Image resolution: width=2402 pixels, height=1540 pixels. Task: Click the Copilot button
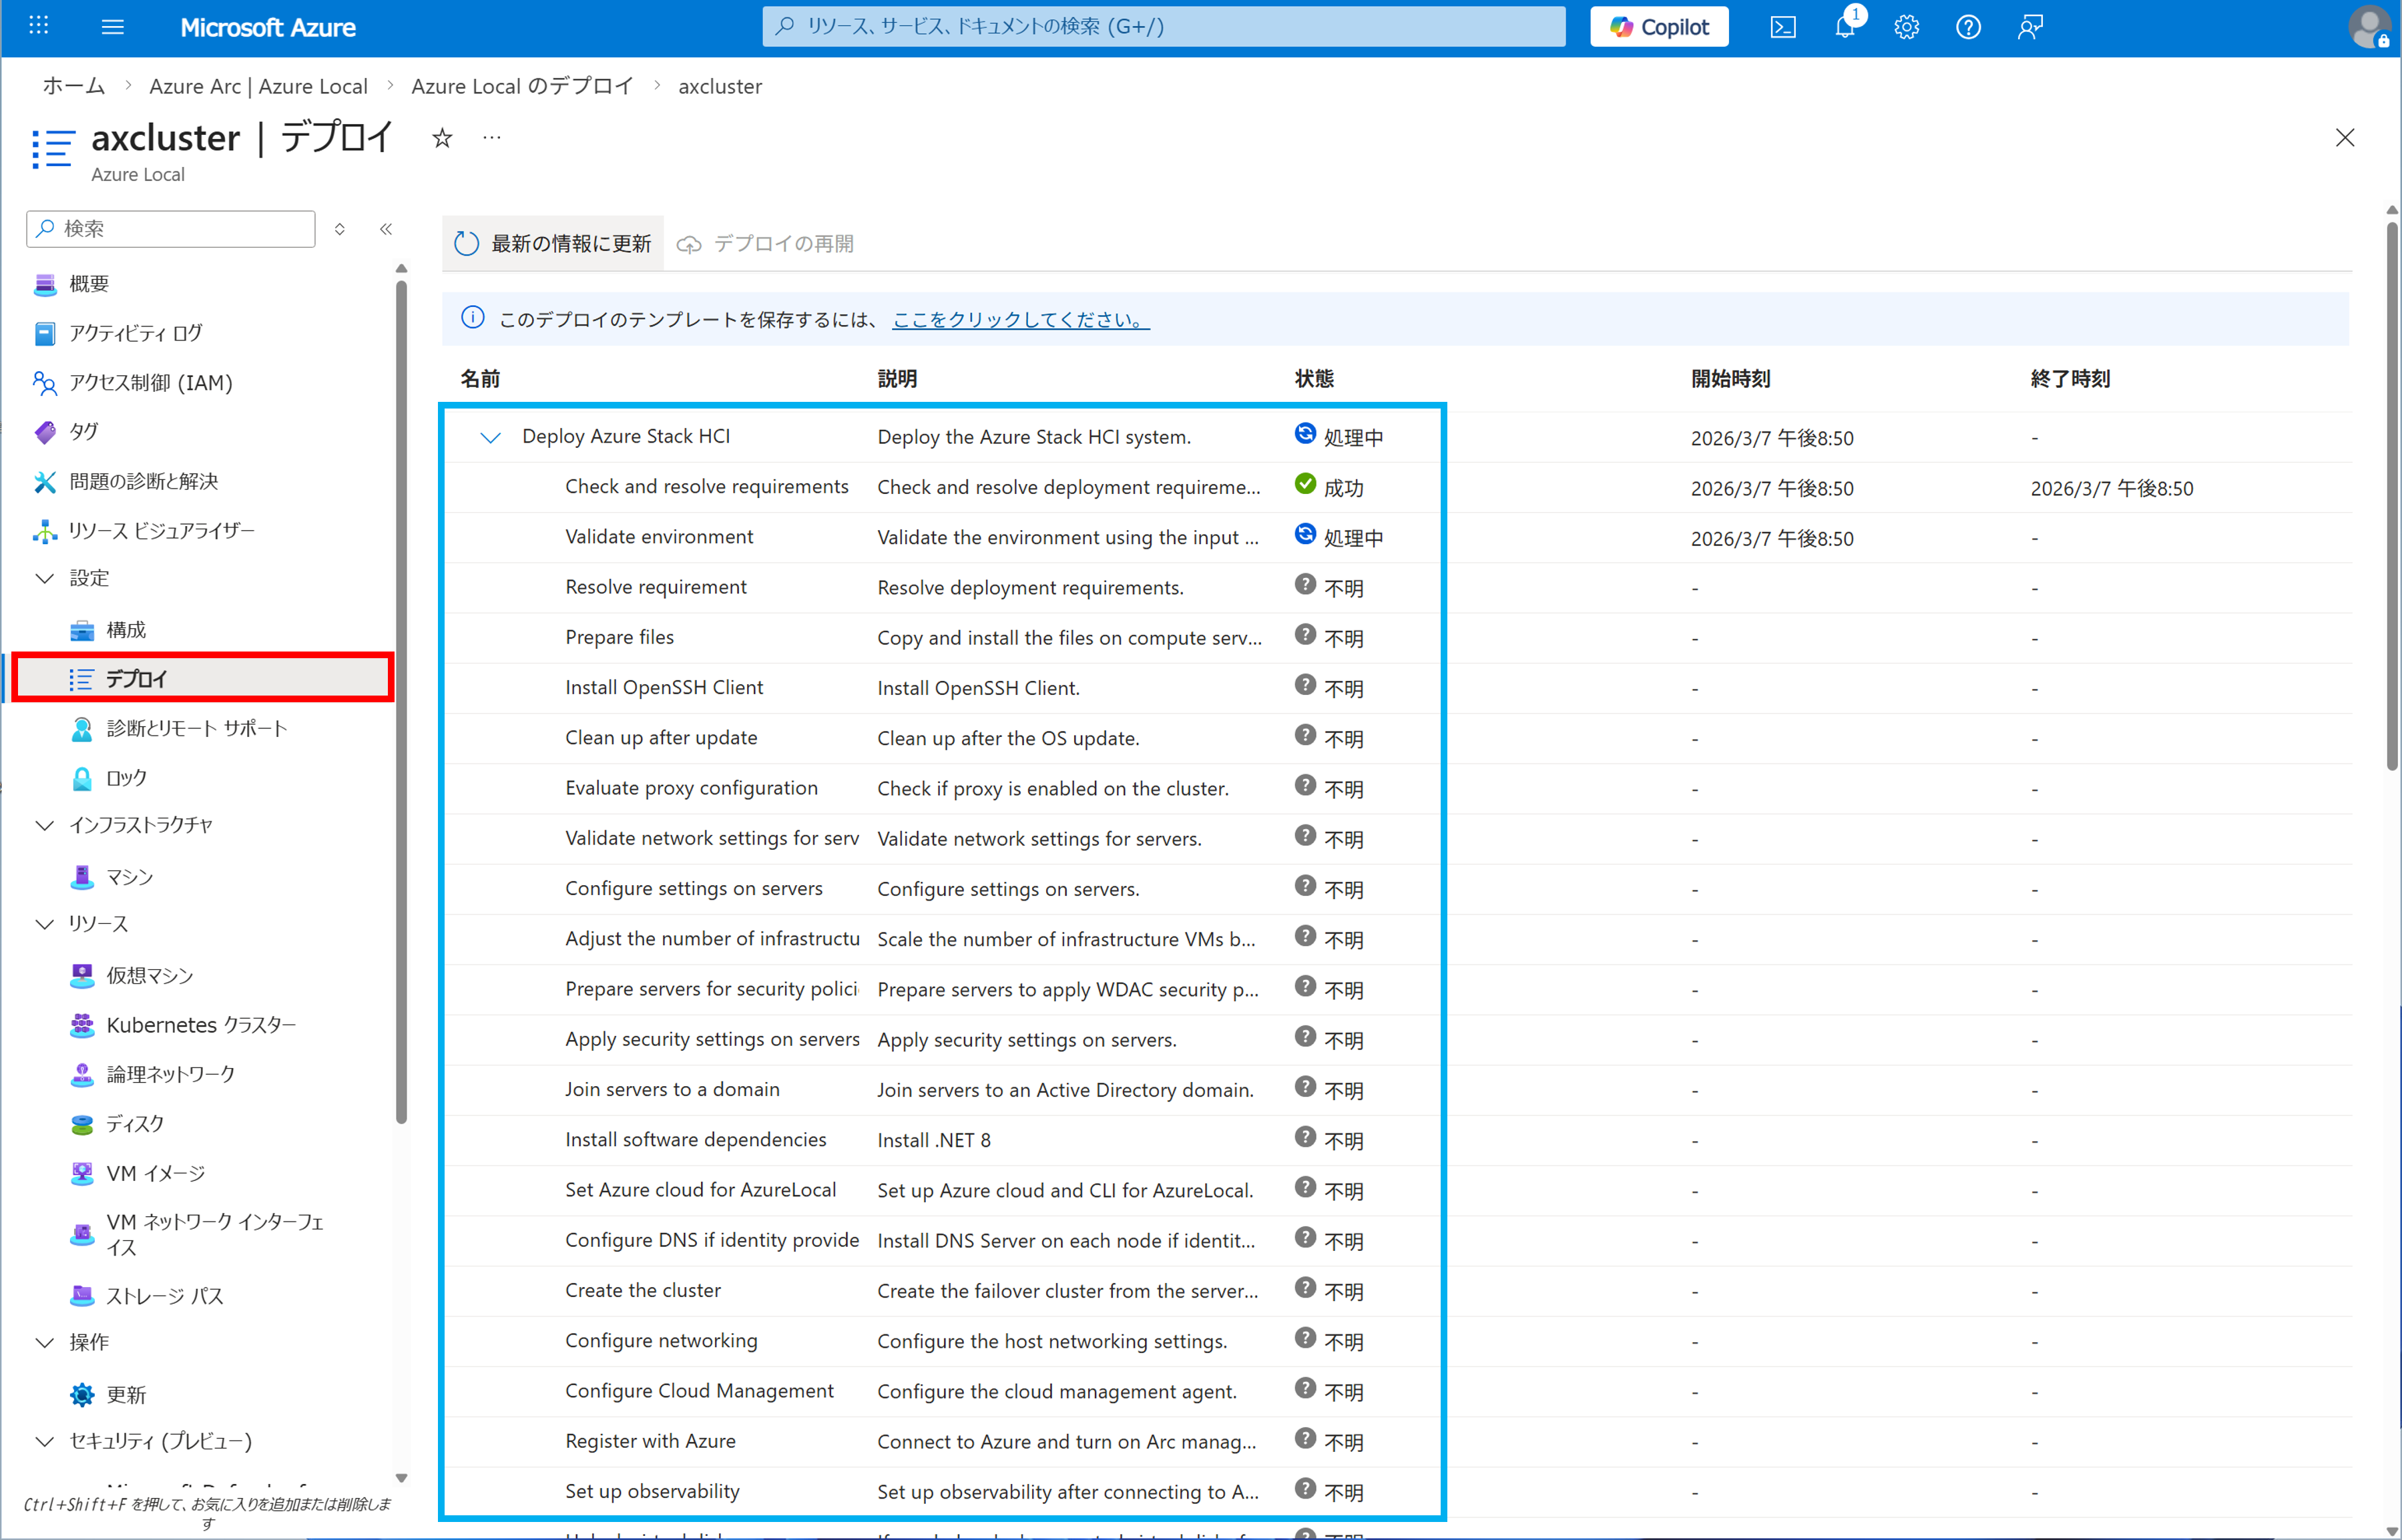(1659, 27)
